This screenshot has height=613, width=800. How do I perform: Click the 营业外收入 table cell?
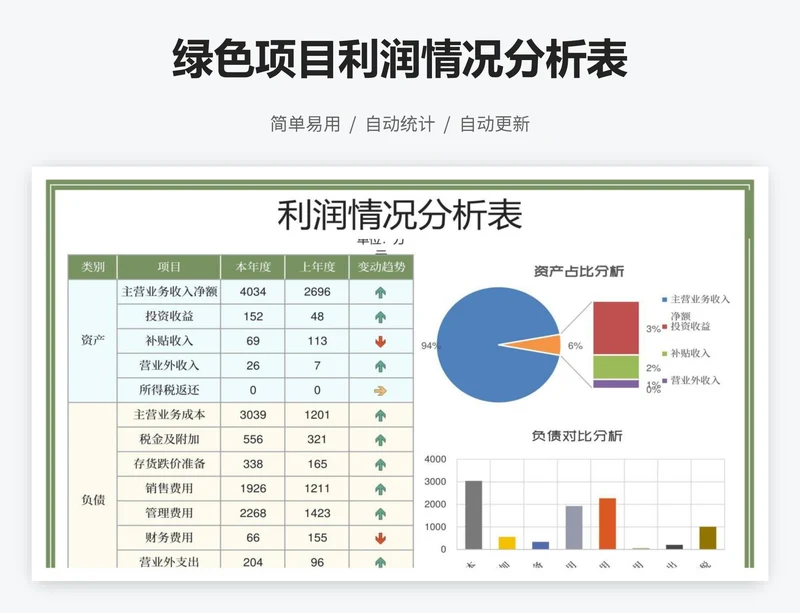169,365
